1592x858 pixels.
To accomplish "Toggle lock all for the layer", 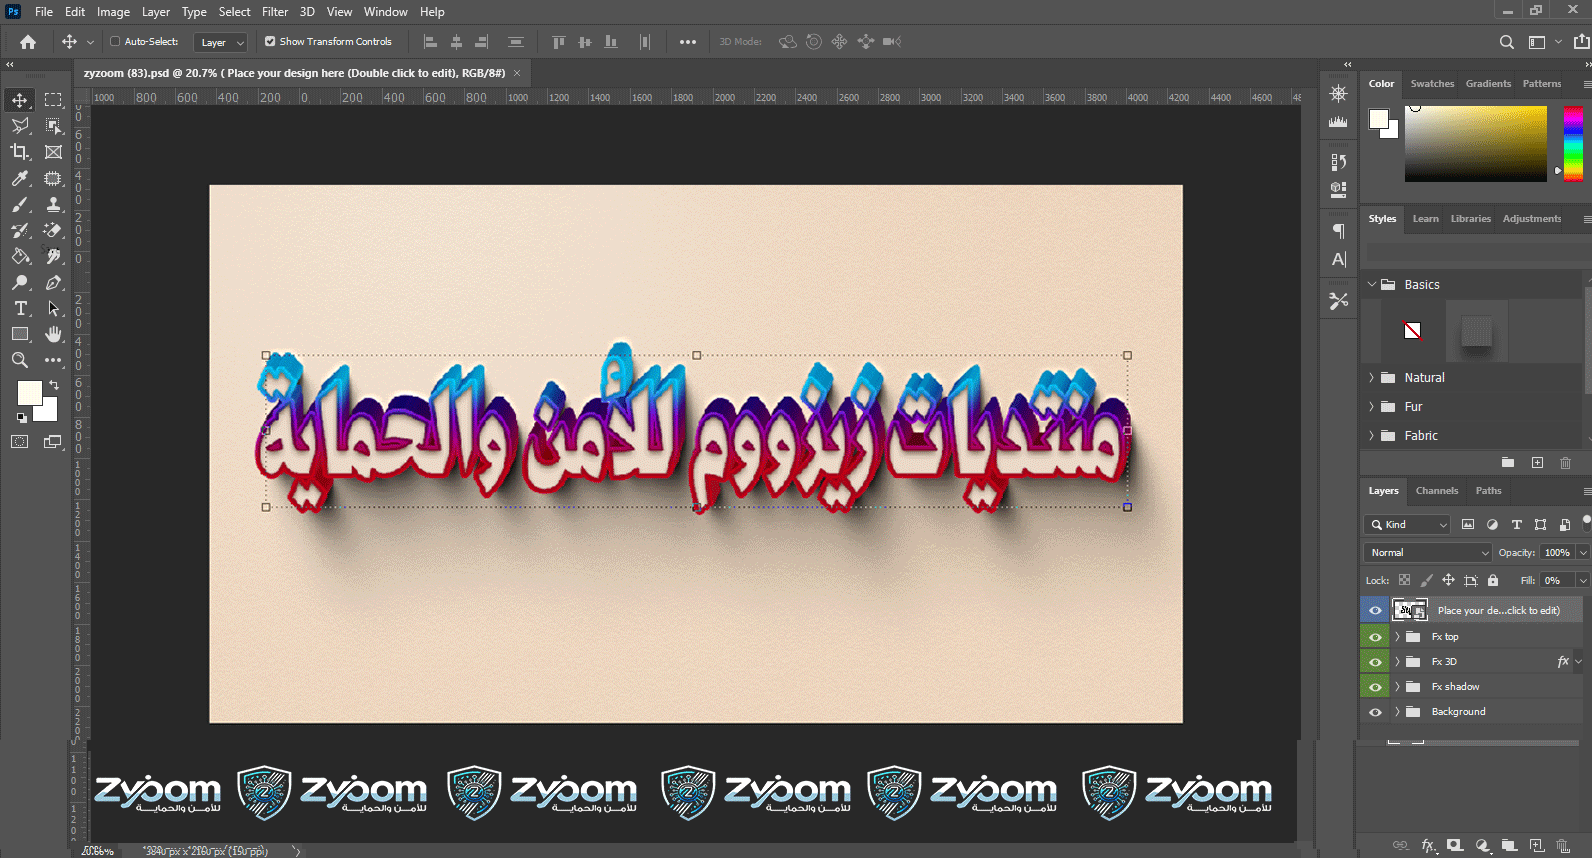I will [1493, 580].
